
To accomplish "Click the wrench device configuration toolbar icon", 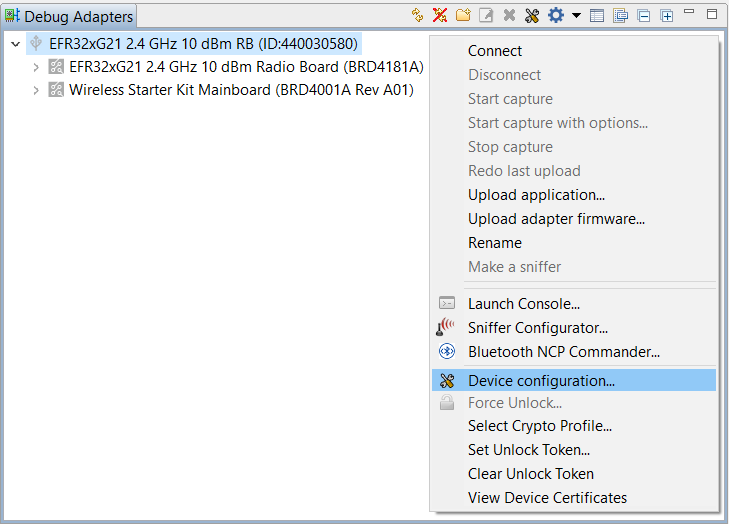I will click(x=531, y=15).
